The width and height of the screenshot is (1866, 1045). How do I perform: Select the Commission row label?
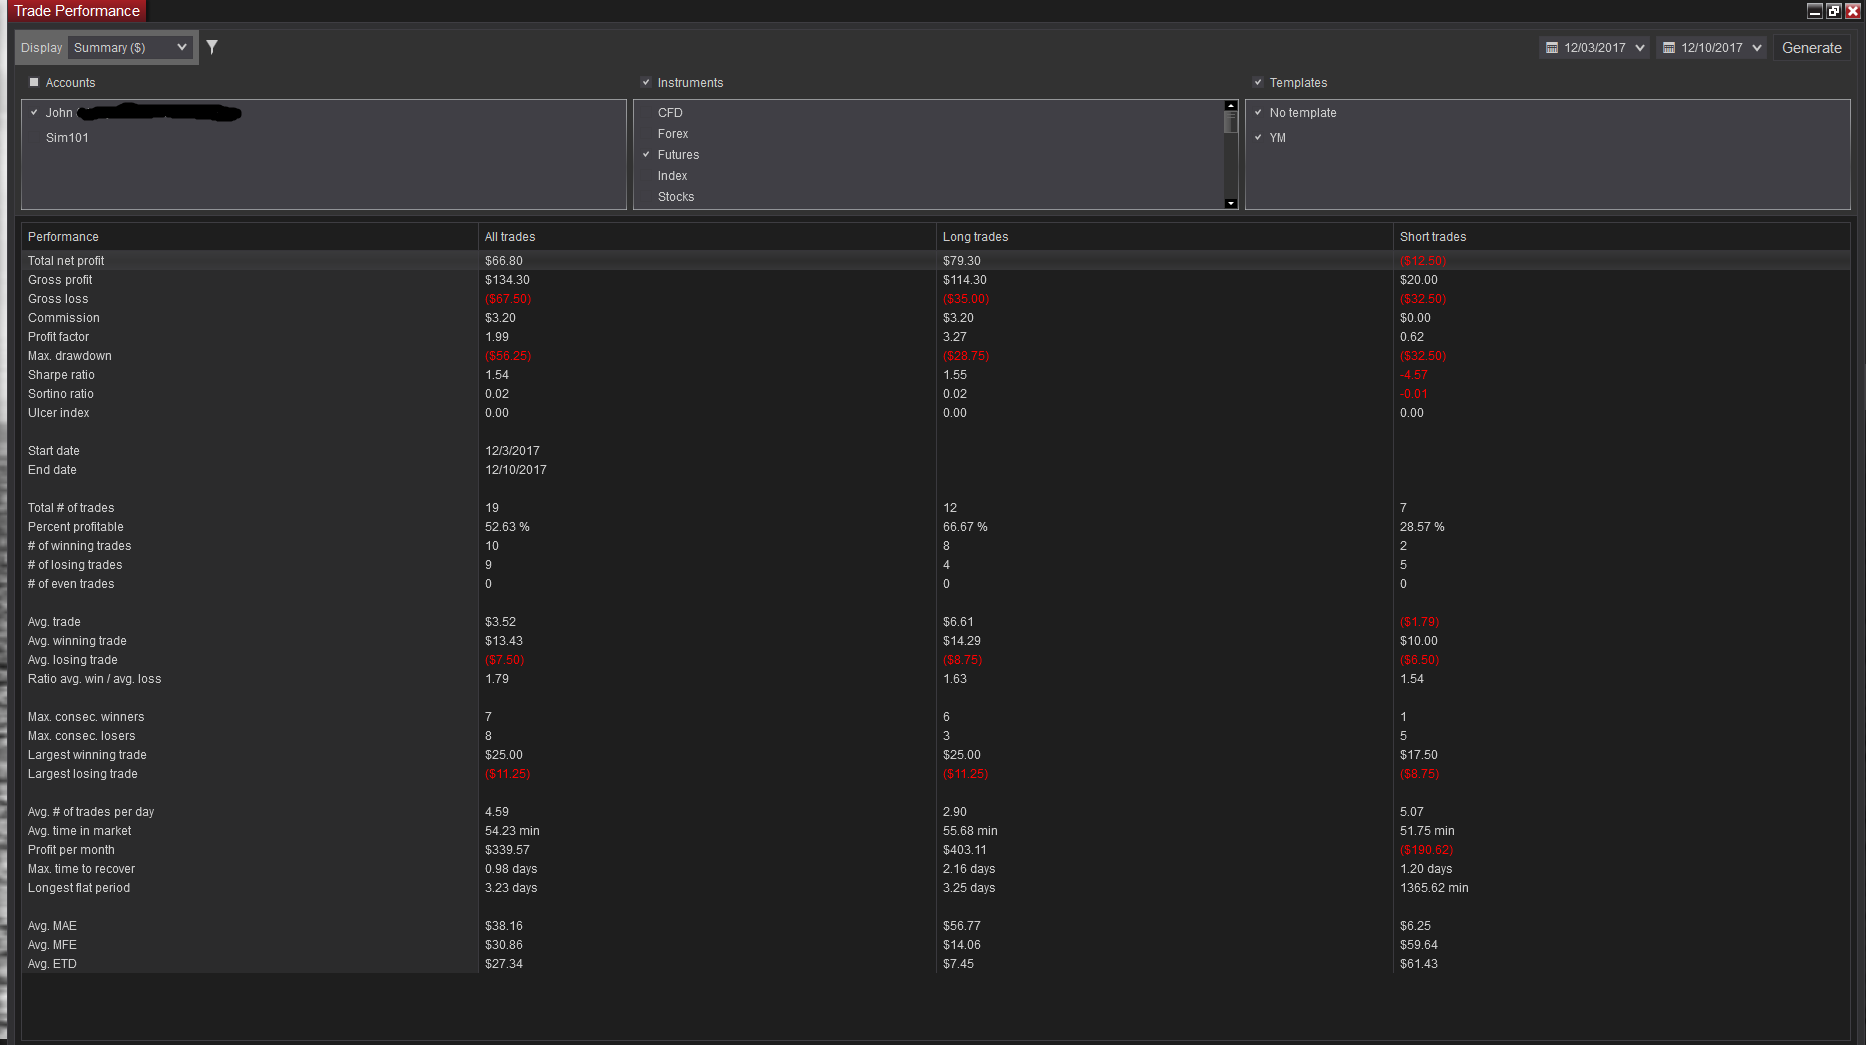[64, 318]
